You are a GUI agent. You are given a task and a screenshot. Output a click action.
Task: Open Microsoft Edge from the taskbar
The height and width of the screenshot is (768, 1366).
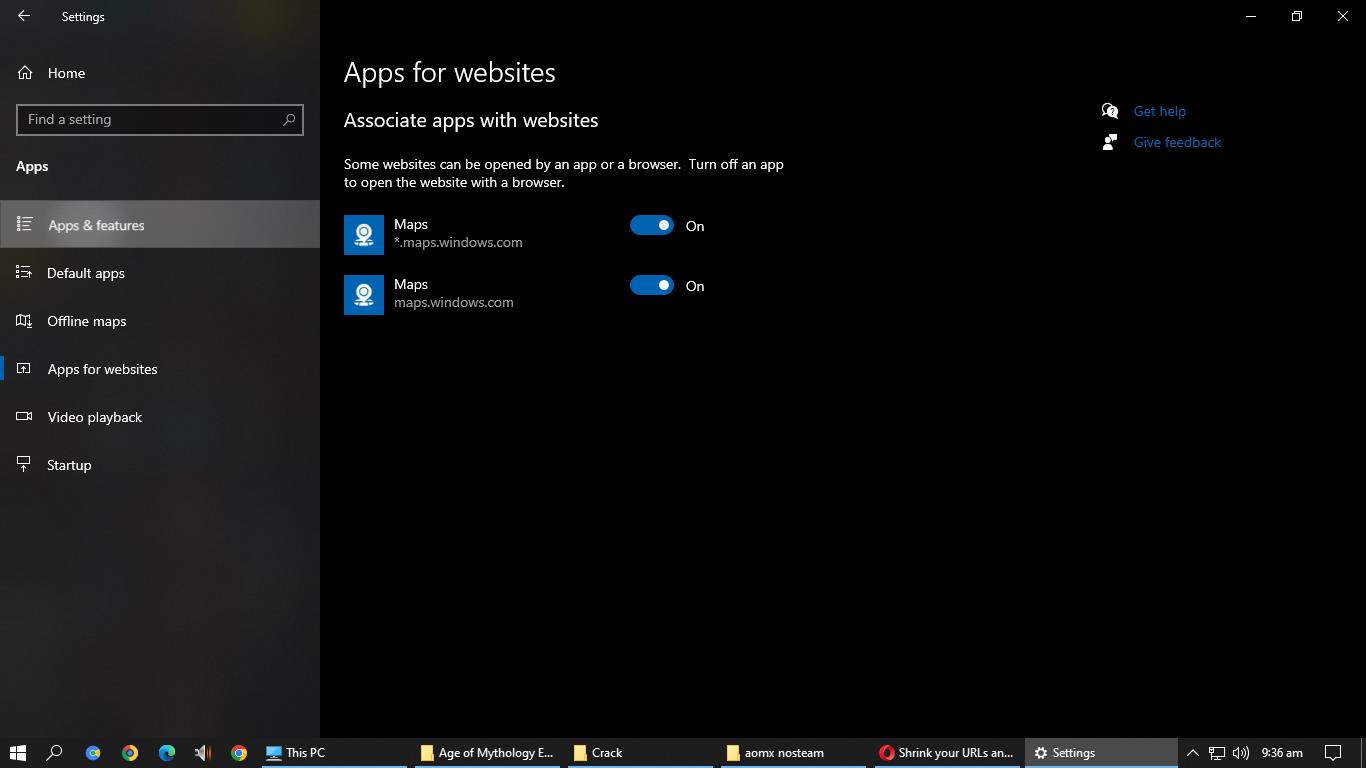[x=166, y=753]
